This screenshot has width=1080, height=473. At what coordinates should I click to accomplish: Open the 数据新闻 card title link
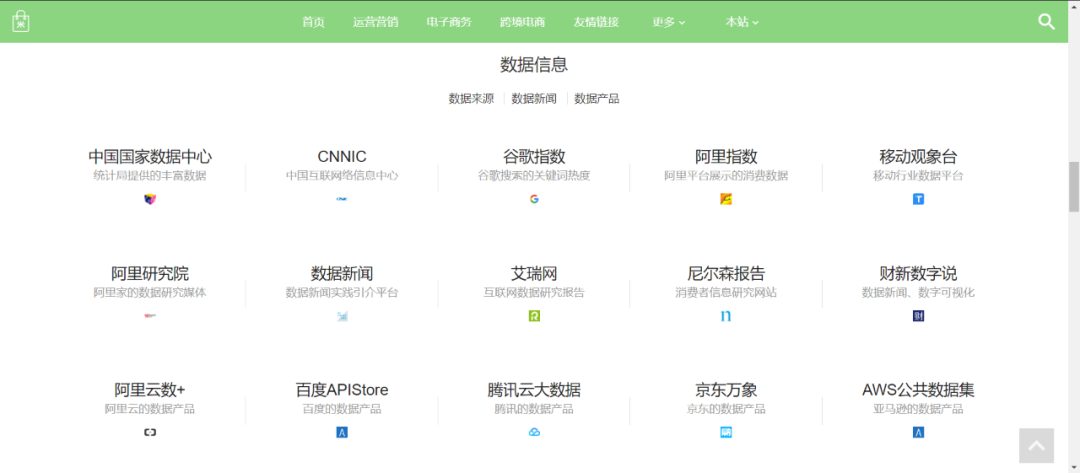tap(342, 273)
